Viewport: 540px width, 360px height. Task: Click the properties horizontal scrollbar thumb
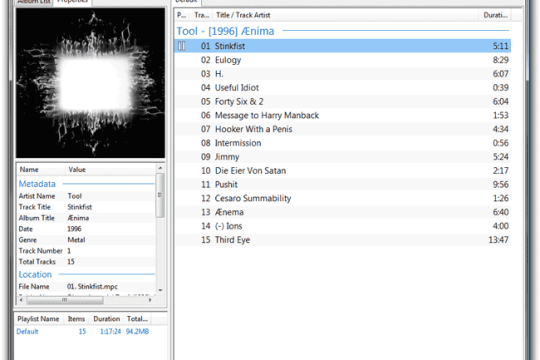(65, 300)
